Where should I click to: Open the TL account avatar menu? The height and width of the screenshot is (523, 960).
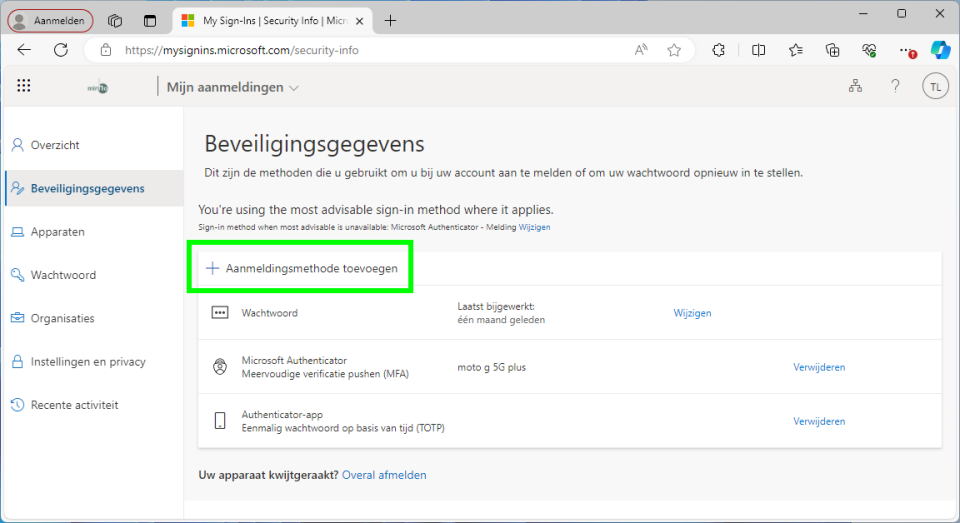point(935,87)
